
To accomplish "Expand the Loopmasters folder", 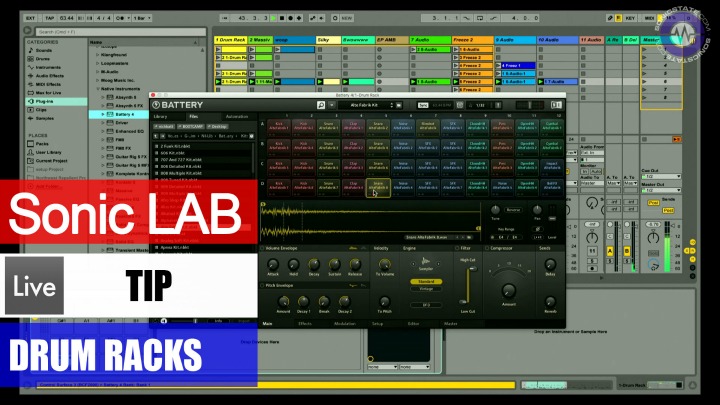I will pyautogui.click(x=98, y=63).
